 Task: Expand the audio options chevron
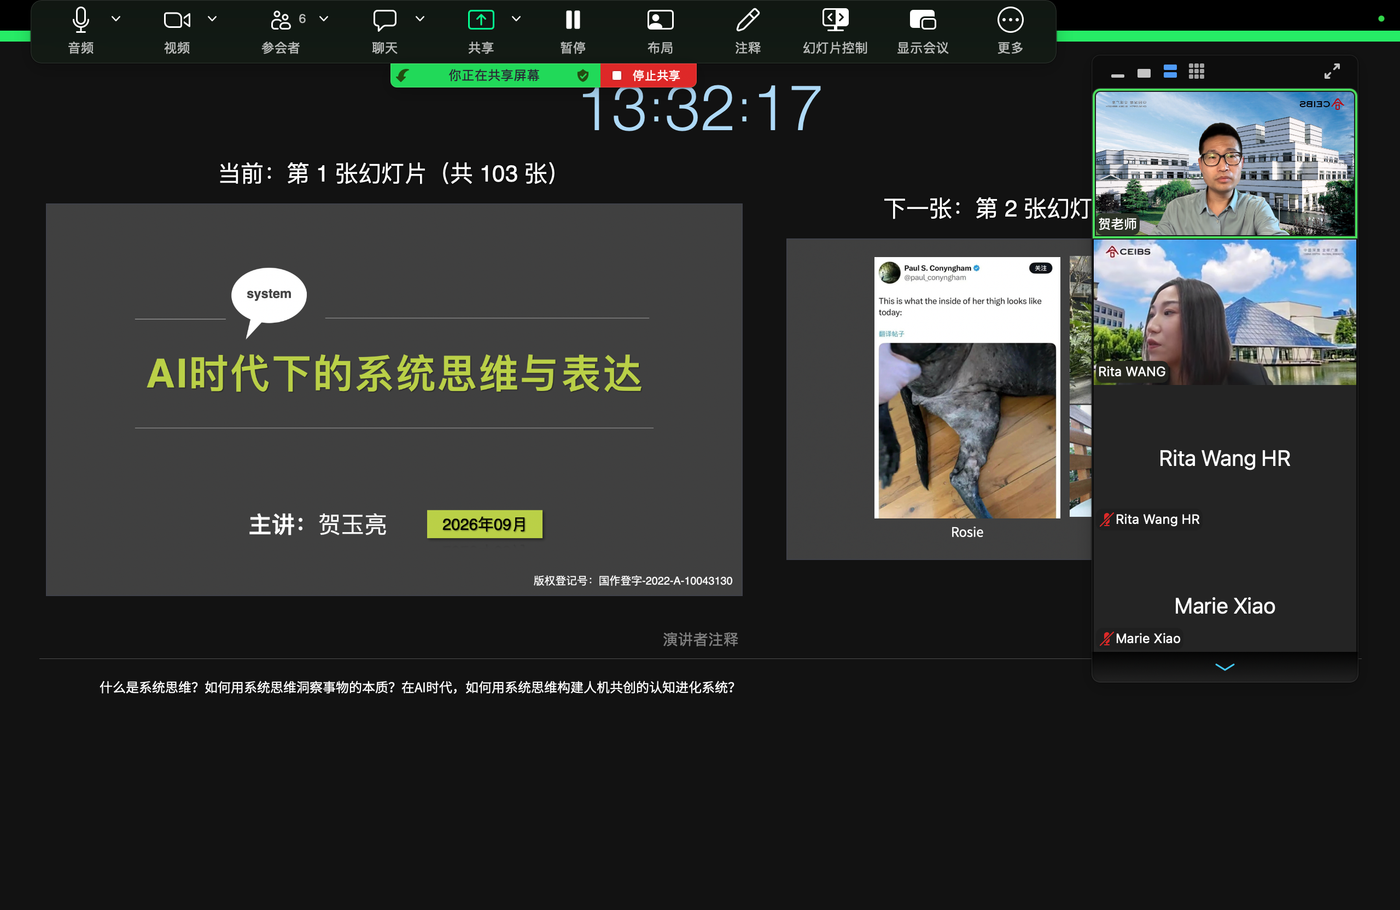(116, 19)
